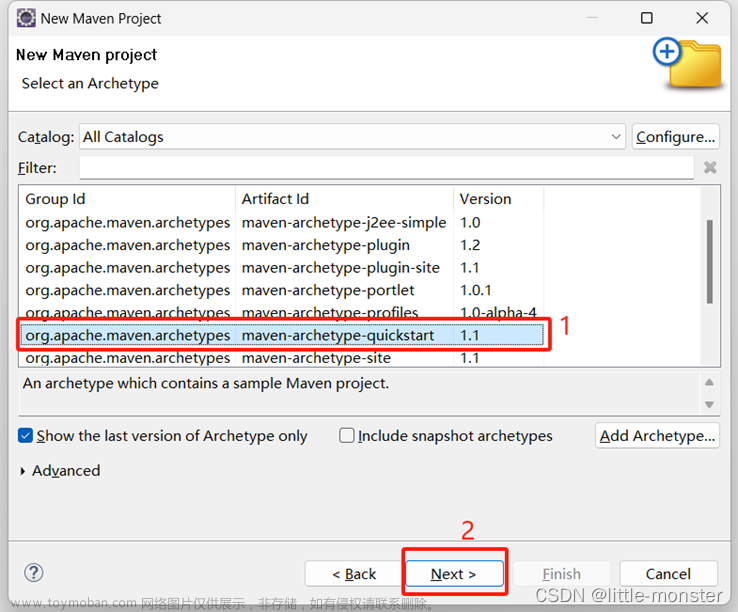
Task: Enable Include snapshot archetypes checkbox
Action: [346, 435]
